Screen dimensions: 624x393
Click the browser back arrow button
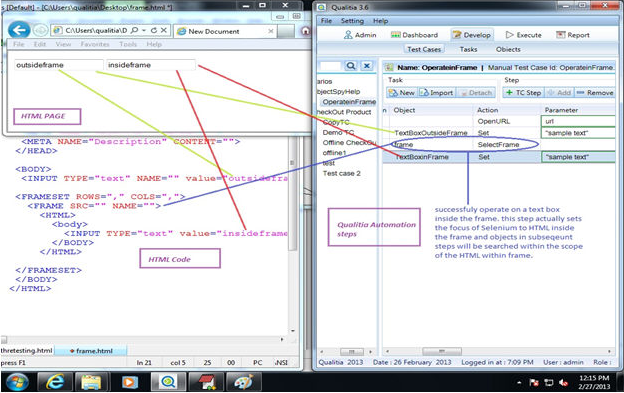(19, 30)
